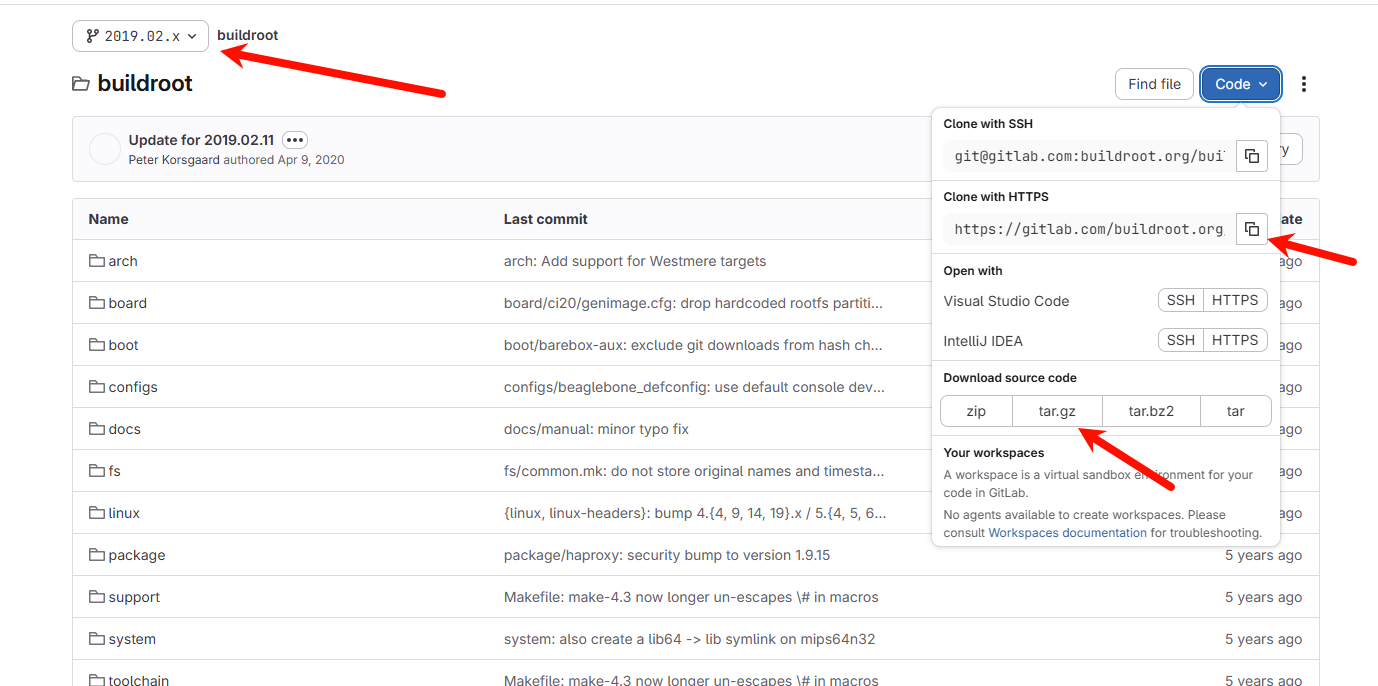The height and width of the screenshot is (686, 1378).
Task: Click the arch folder icon
Action: tap(97, 261)
